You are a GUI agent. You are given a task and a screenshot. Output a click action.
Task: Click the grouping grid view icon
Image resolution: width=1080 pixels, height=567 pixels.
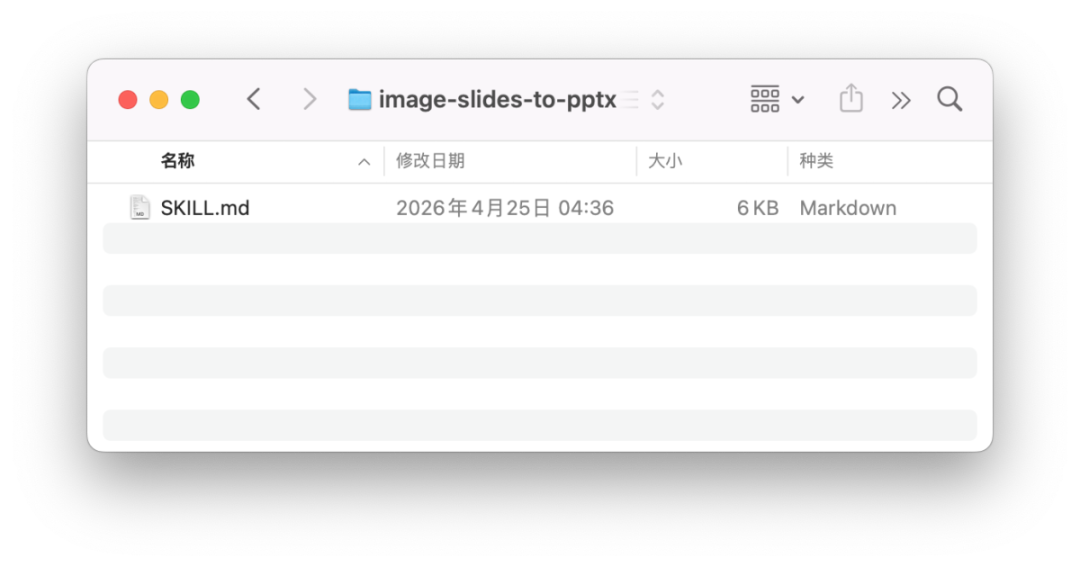765,99
